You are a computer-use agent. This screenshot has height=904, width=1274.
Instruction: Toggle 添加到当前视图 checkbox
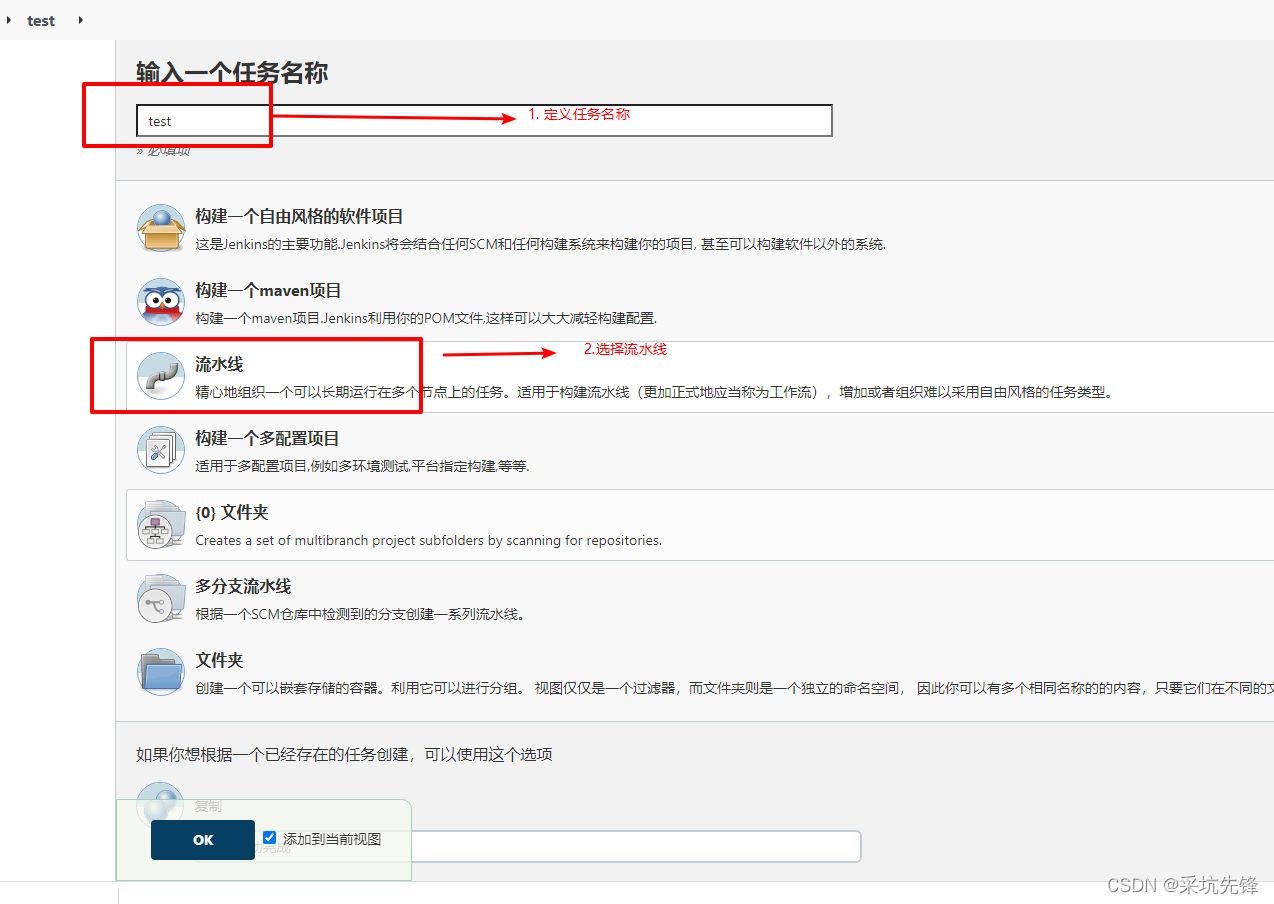pyautogui.click(x=269, y=838)
